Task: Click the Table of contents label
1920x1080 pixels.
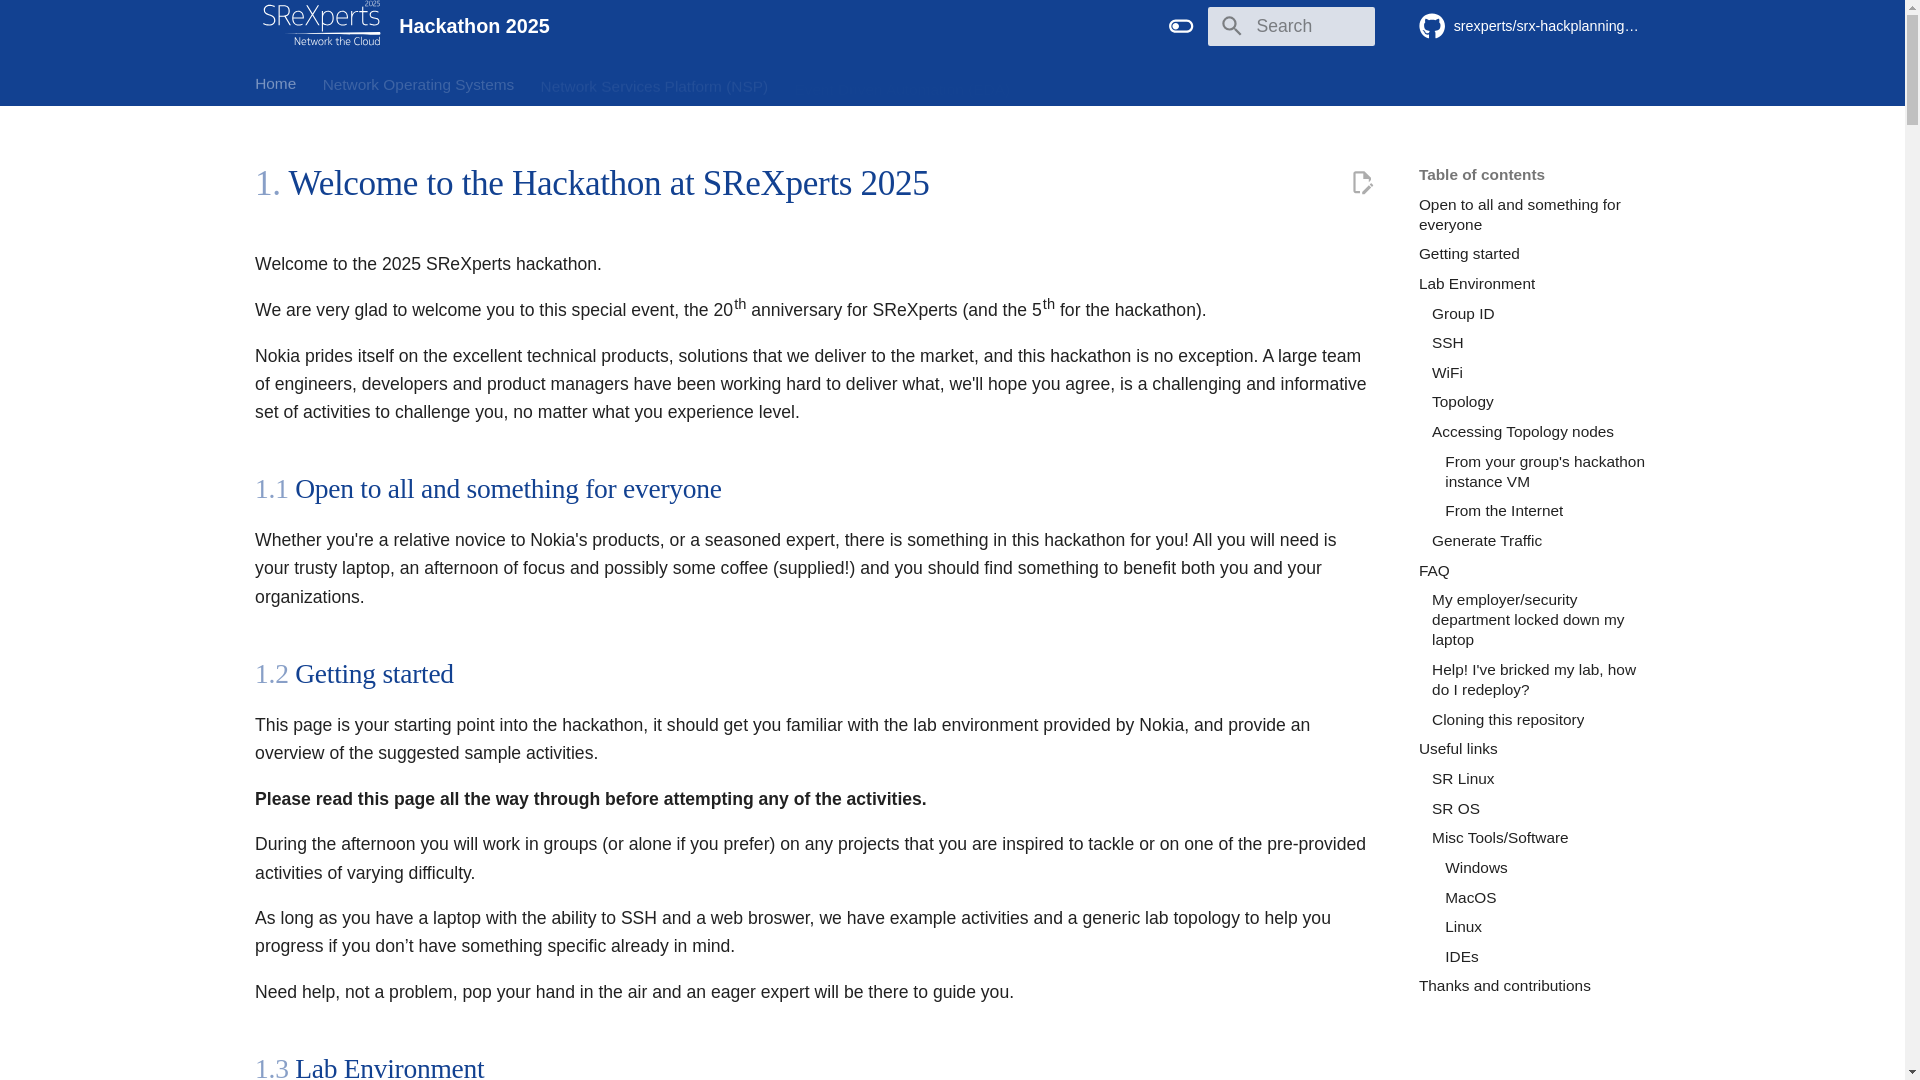Action: pyautogui.click(x=1481, y=175)
